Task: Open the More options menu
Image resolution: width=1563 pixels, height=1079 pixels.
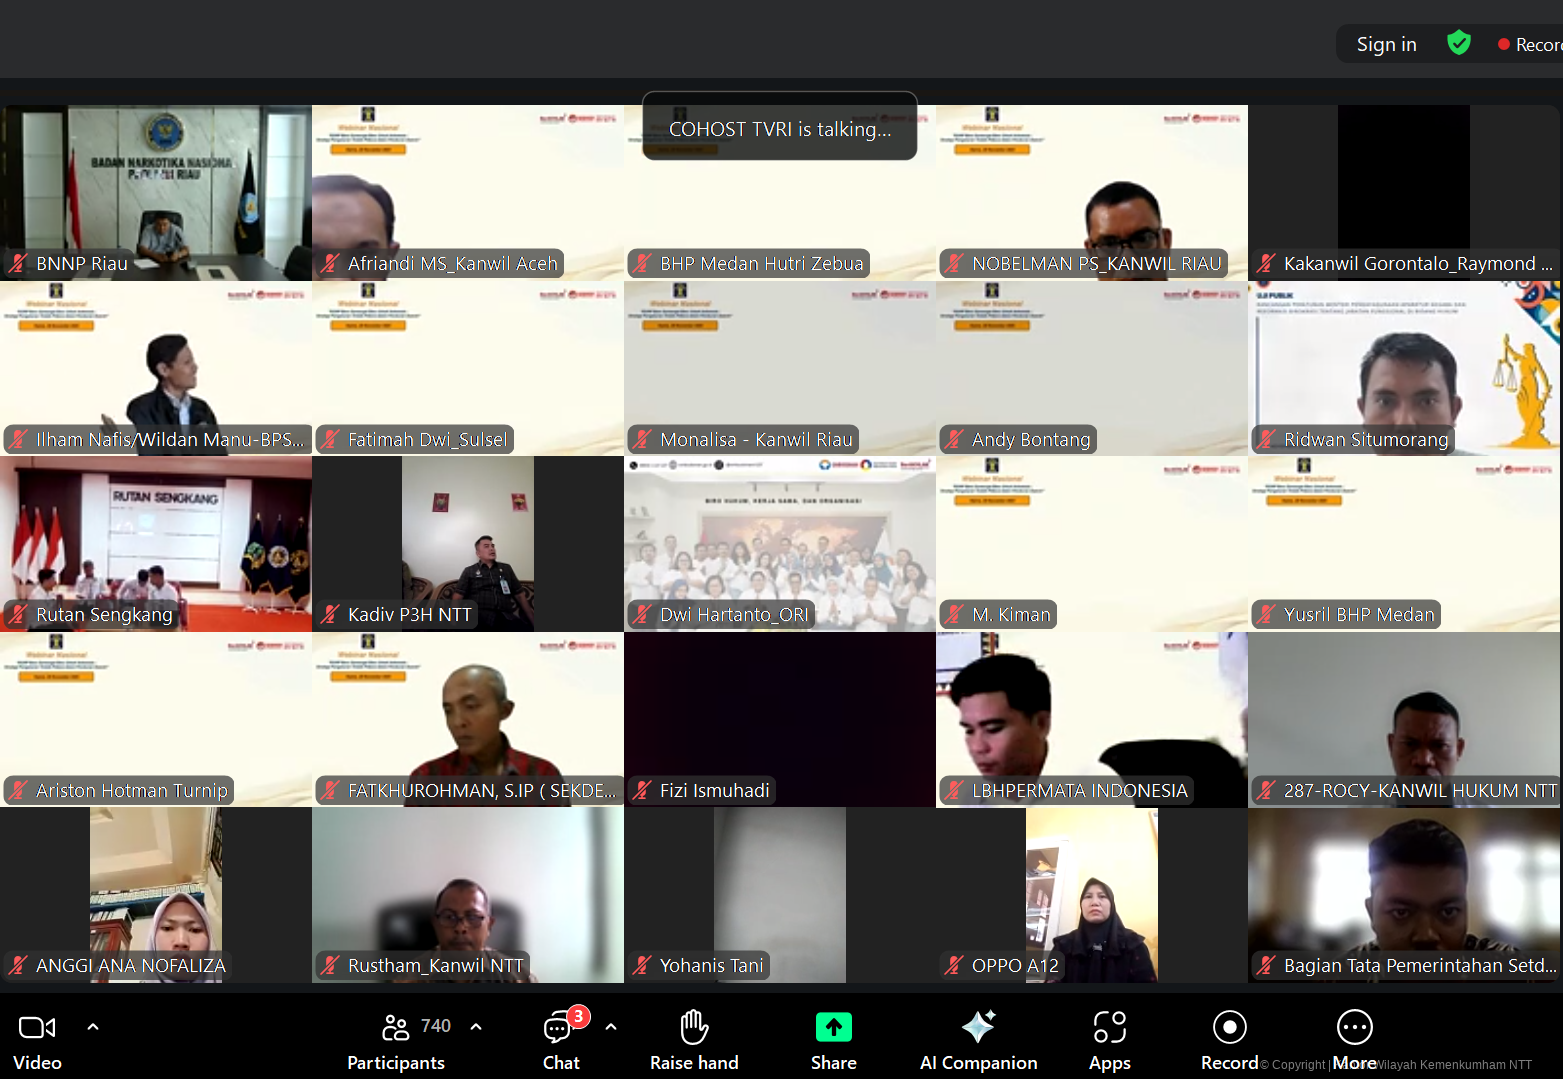Action: 1354,1028
